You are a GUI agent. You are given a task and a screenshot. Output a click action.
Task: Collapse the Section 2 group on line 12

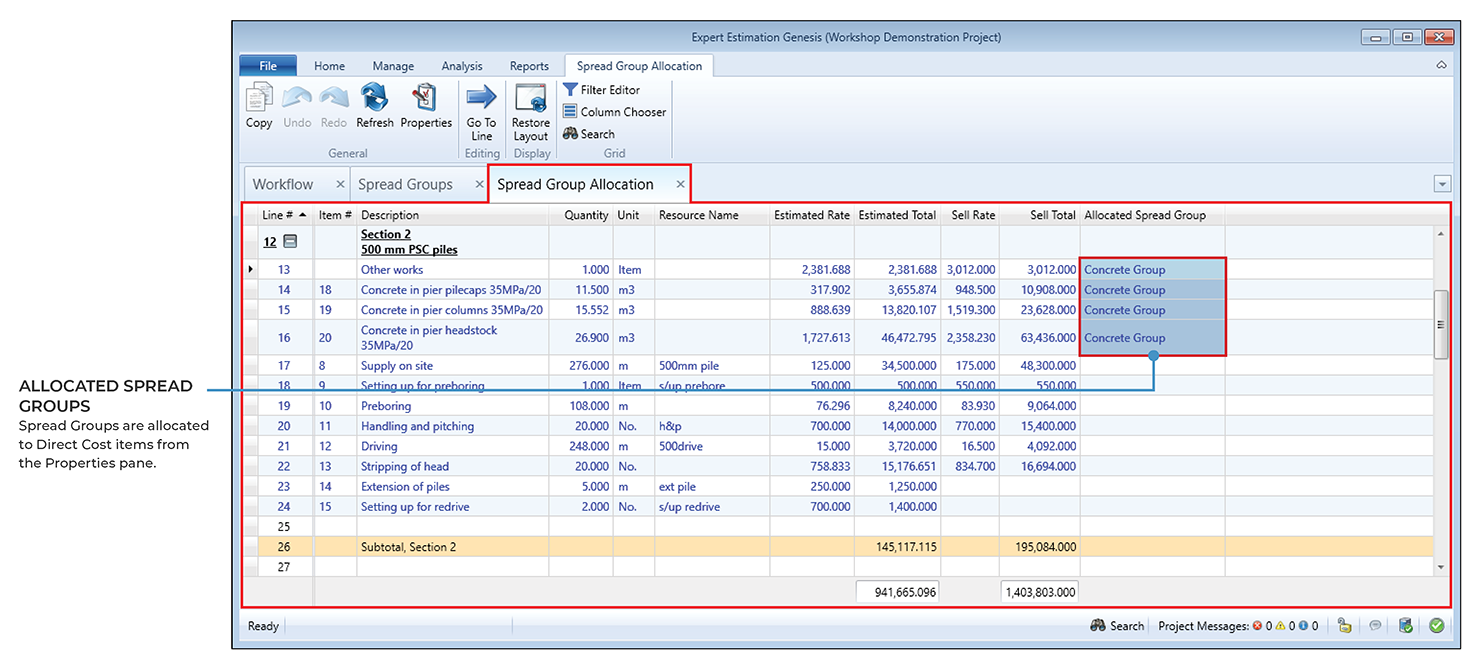tap(290, 242)
